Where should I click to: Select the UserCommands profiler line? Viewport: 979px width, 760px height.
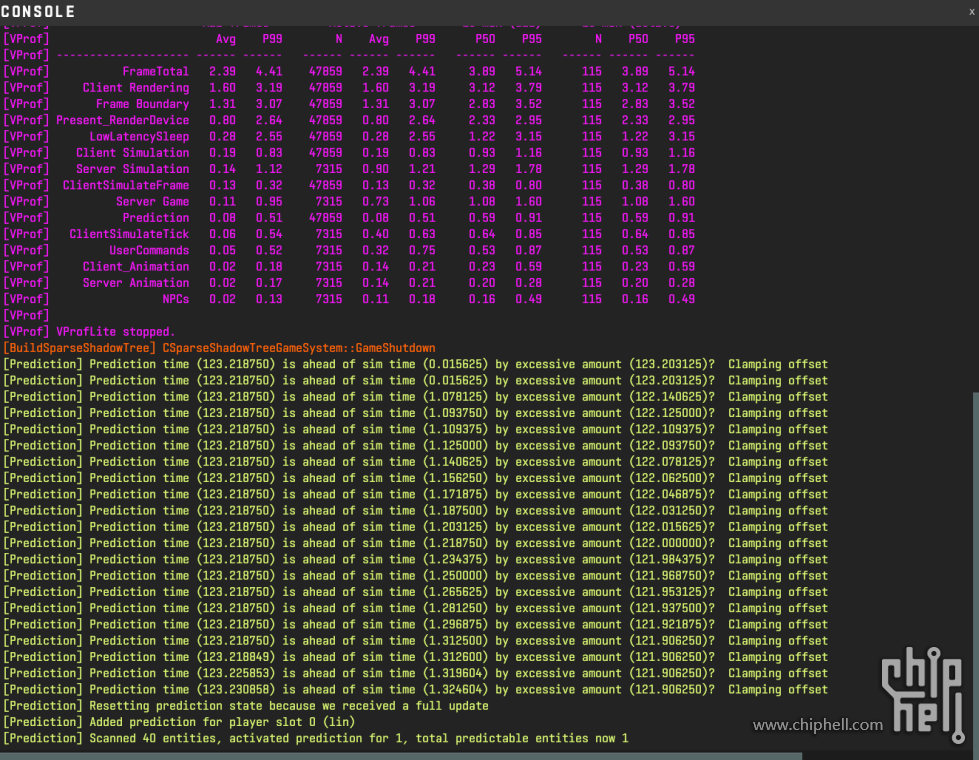pyautogui.click(x=148, y=250)
